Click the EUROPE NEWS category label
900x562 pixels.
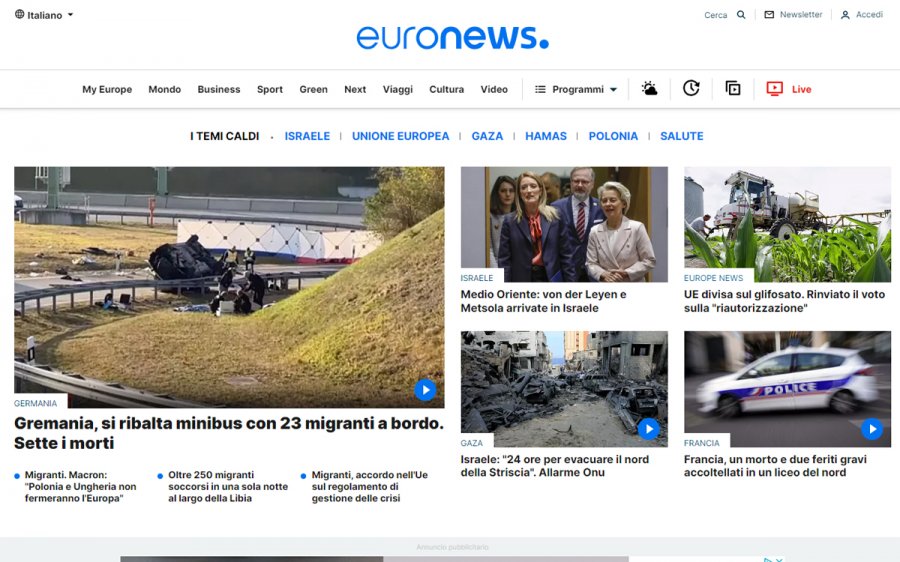click(713, 278)
